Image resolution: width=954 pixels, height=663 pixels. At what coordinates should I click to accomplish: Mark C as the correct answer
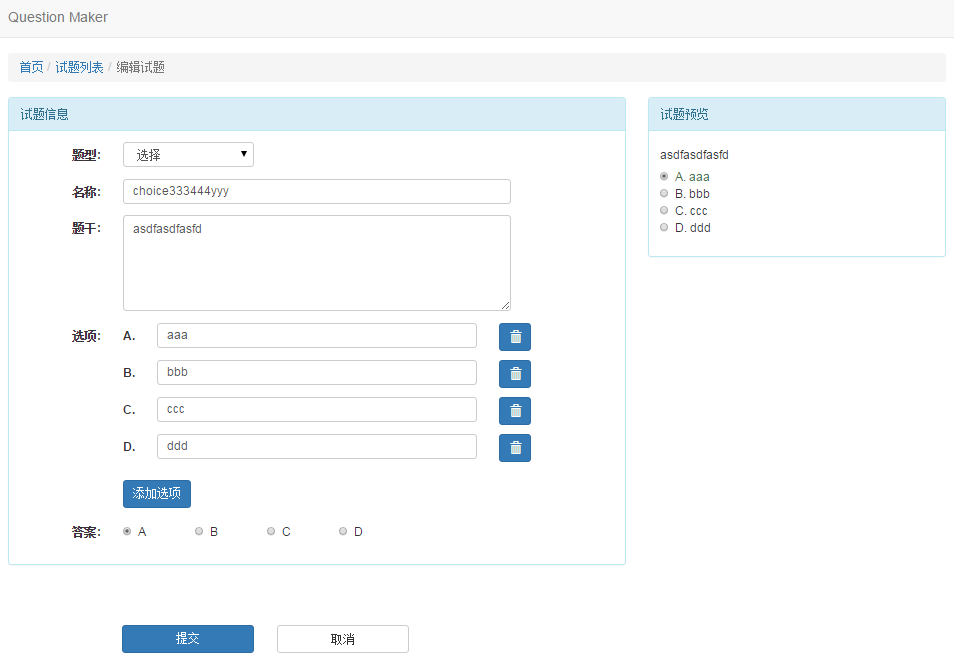point(271,532)
